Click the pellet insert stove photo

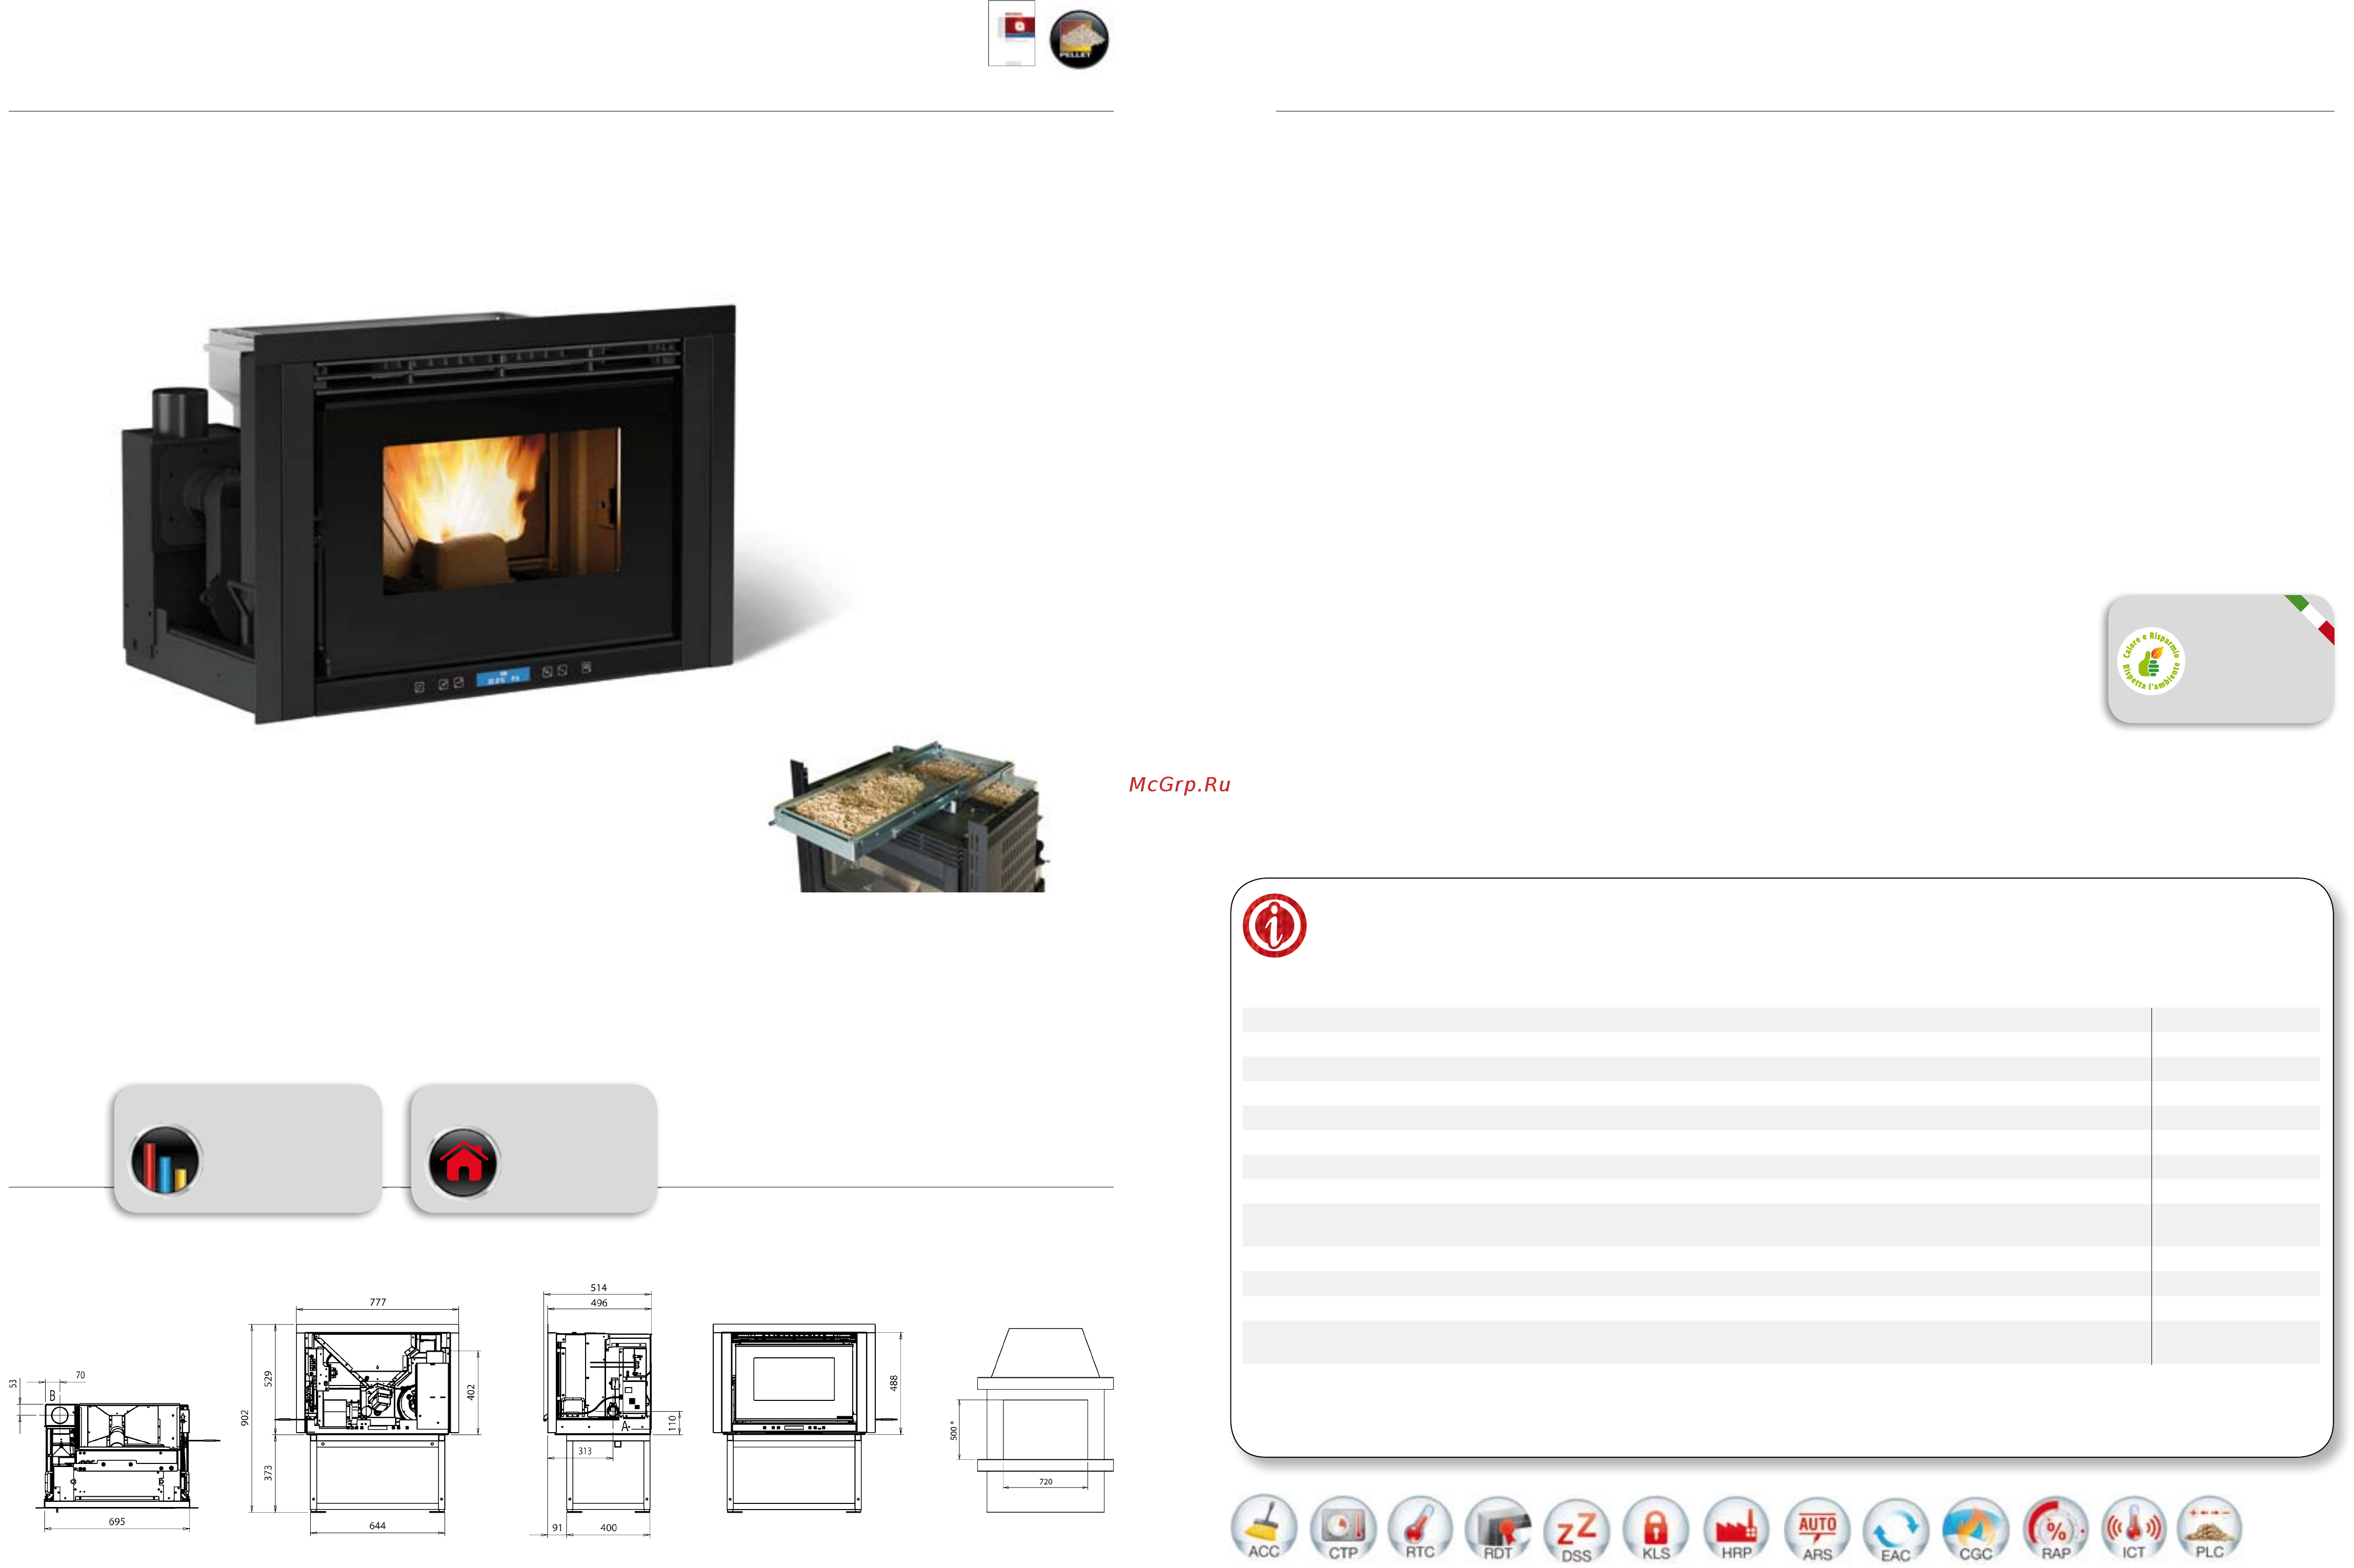point(430,513)
